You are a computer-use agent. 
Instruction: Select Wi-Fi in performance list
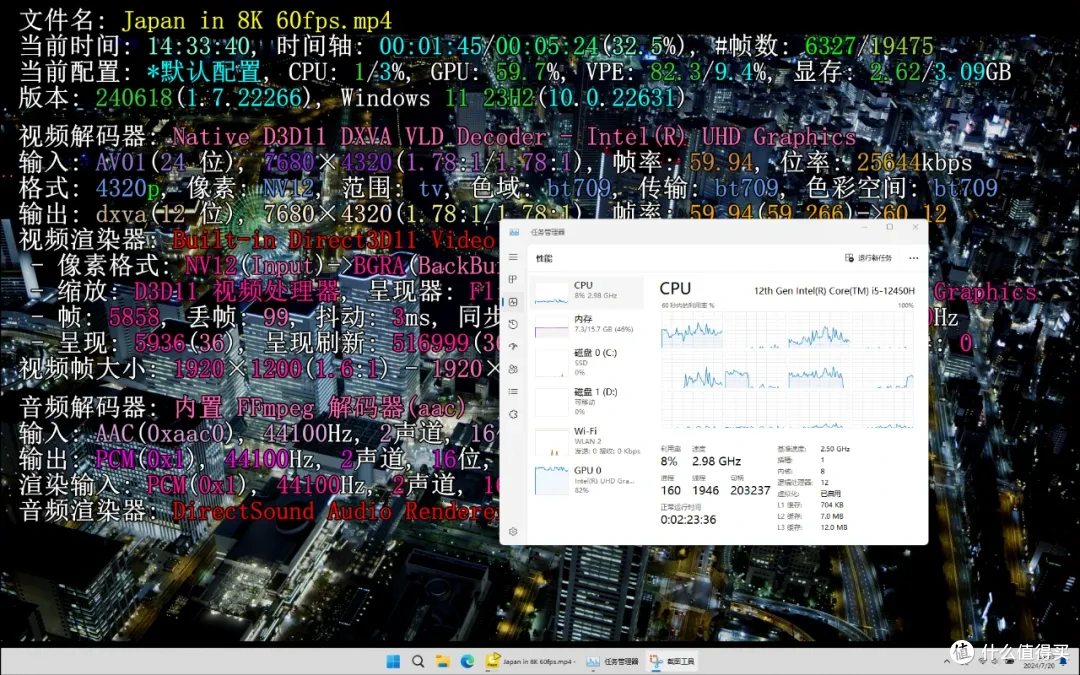(x=588, y=441)
